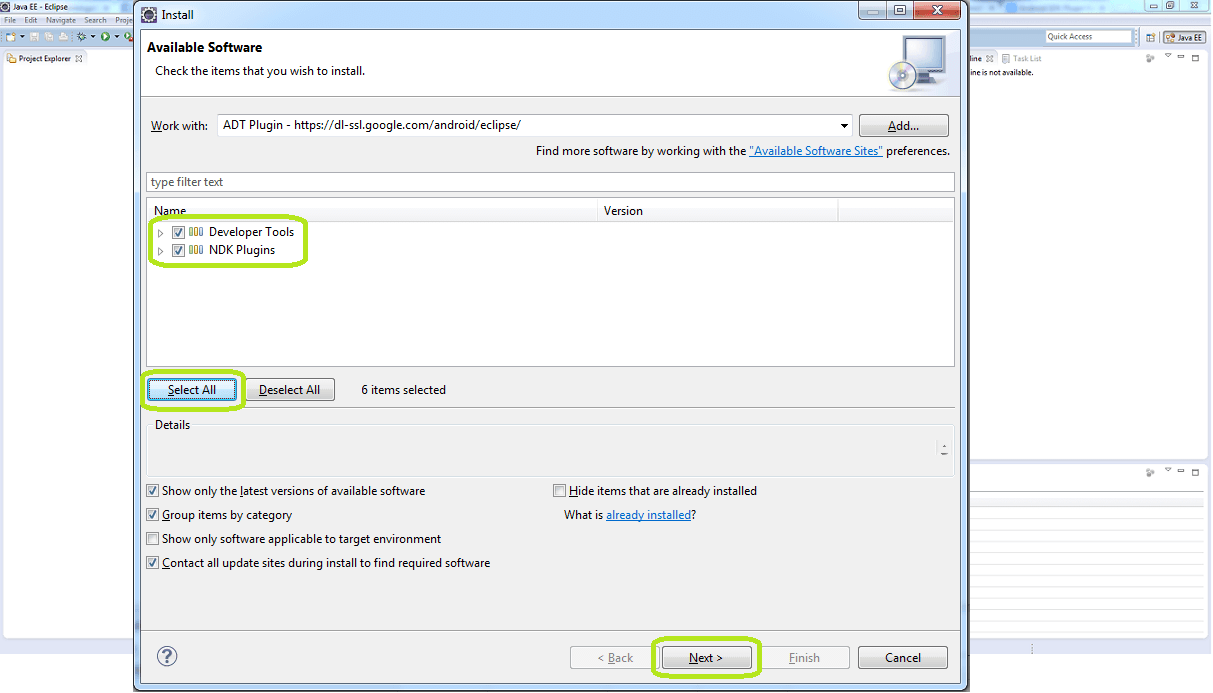The height and width of the screenshot is (693, 1213).
Task: Click the Add... site button
Action: click(x=904, y=126)
